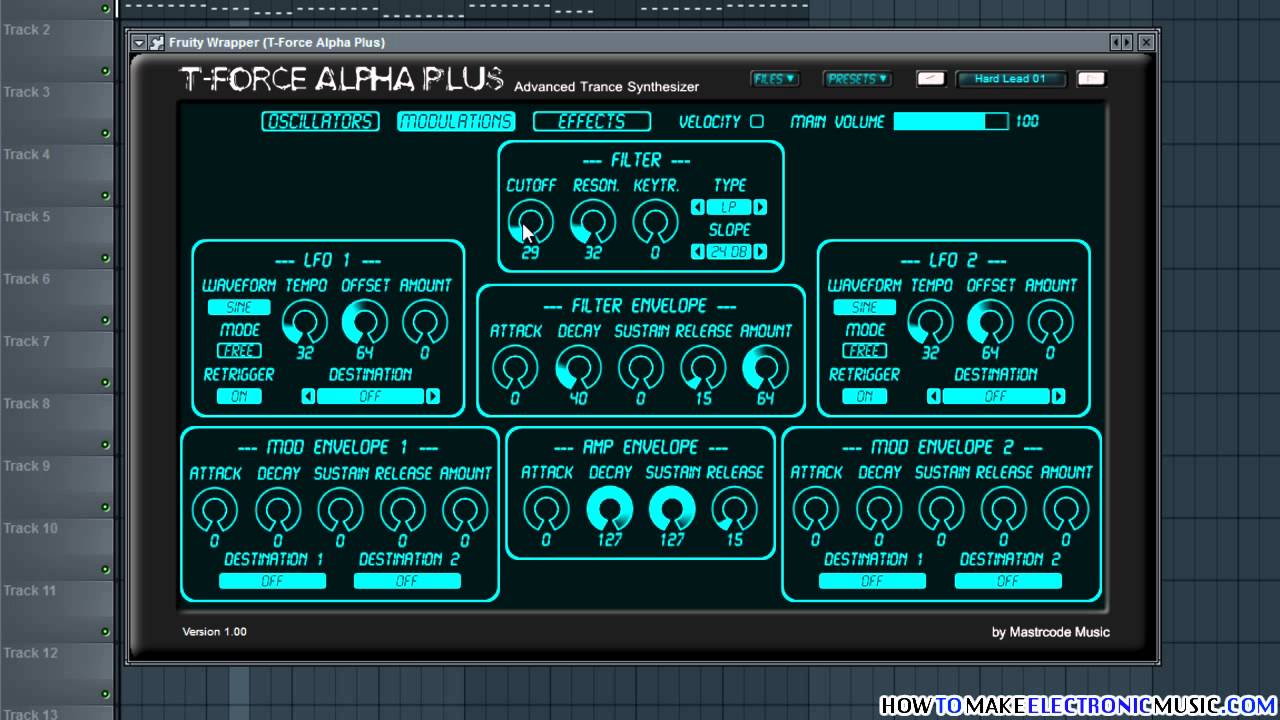Click the LFO 1 AMOUNT knob
The width and height of the screenshot is (1280, 720).
tap(425, 322)
